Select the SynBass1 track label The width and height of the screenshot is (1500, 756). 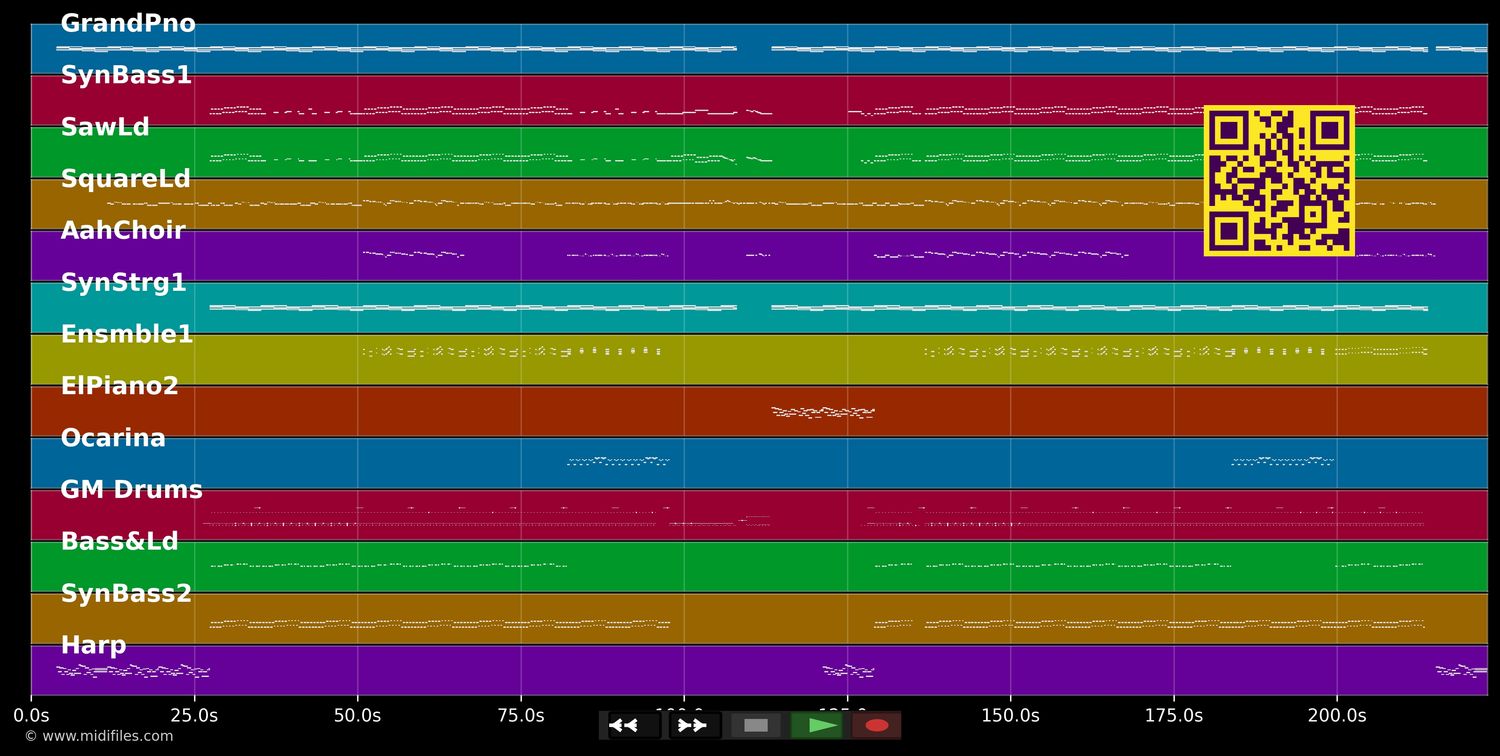pos(126,75)
